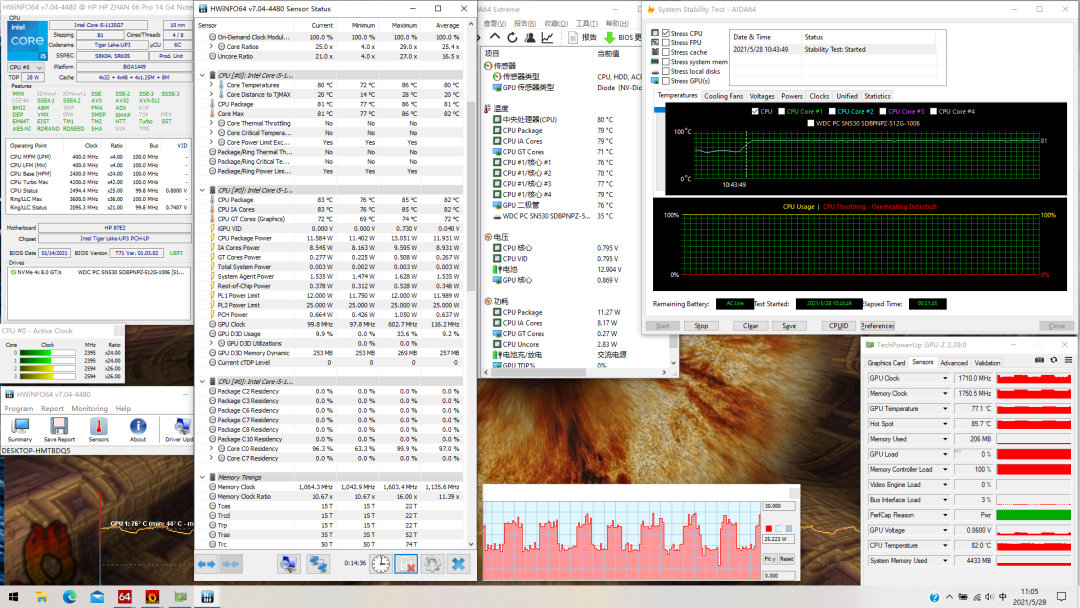Open FurMark icon in the taskbar
This screenshot has width=1080, height=608.
[152, 597]
